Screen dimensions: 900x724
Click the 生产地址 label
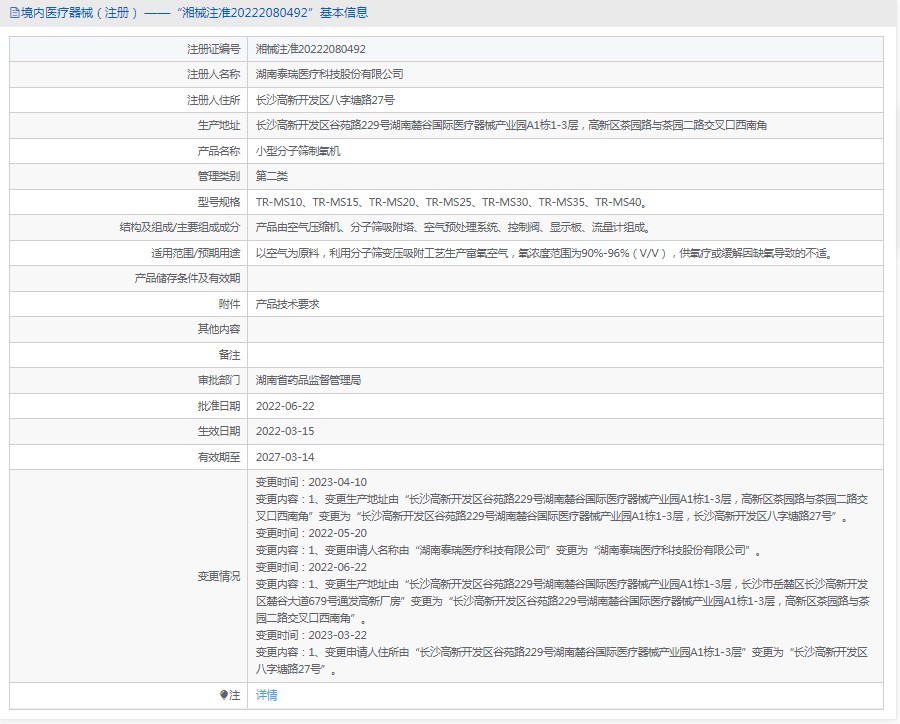(x=219, y=125)
